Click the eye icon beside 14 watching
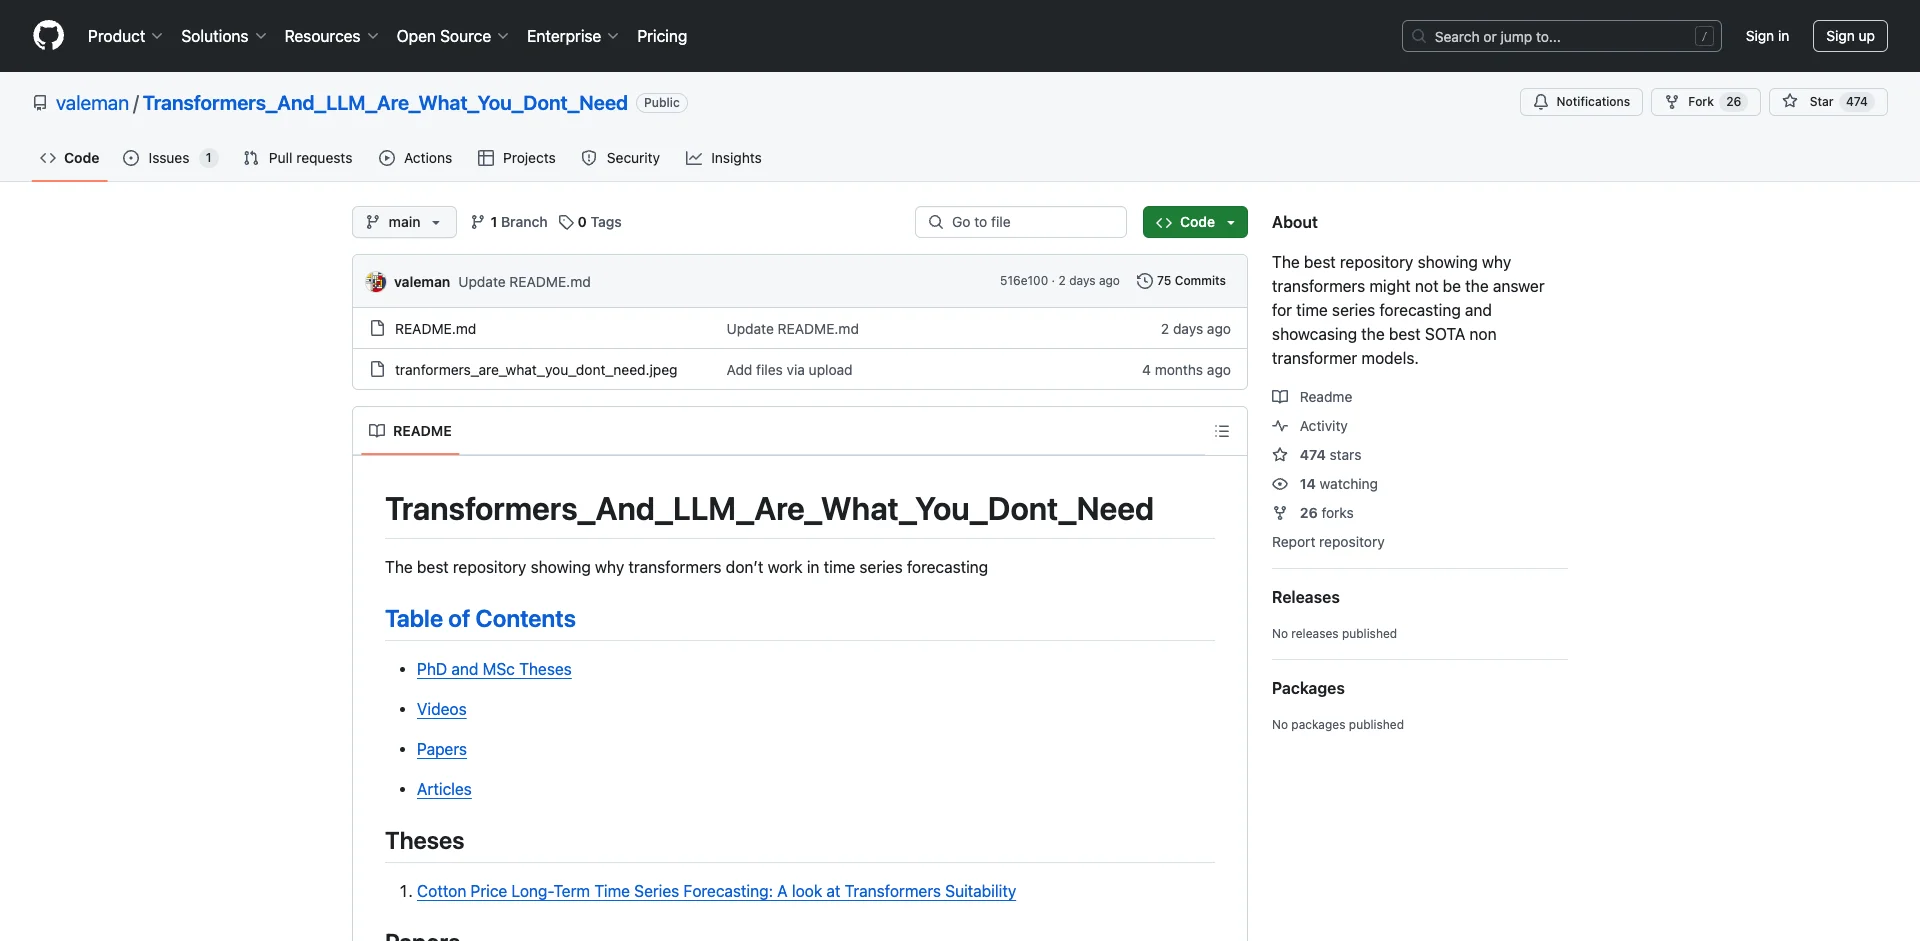Viewport: 1920px width, 941px height. point(1280,484)
